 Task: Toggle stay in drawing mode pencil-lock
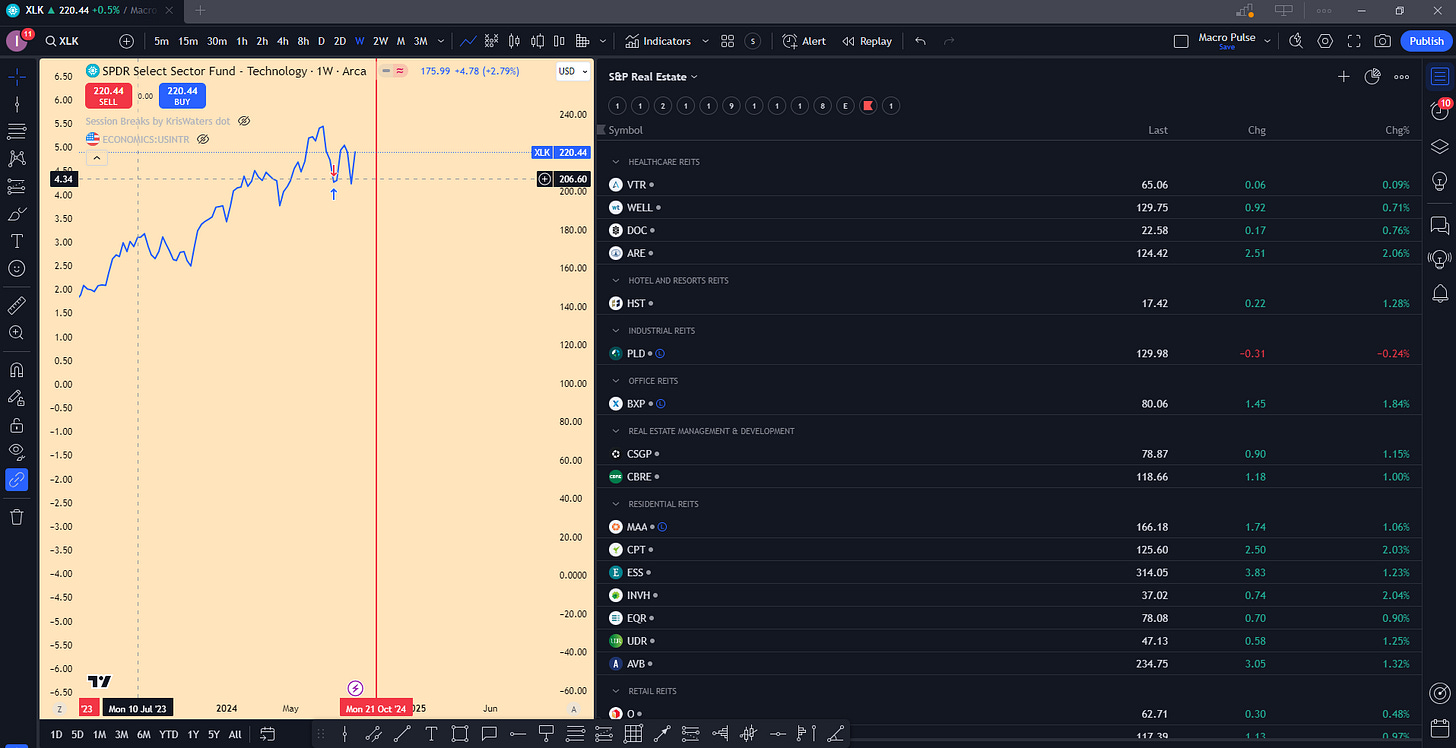(x=17, y=398)
